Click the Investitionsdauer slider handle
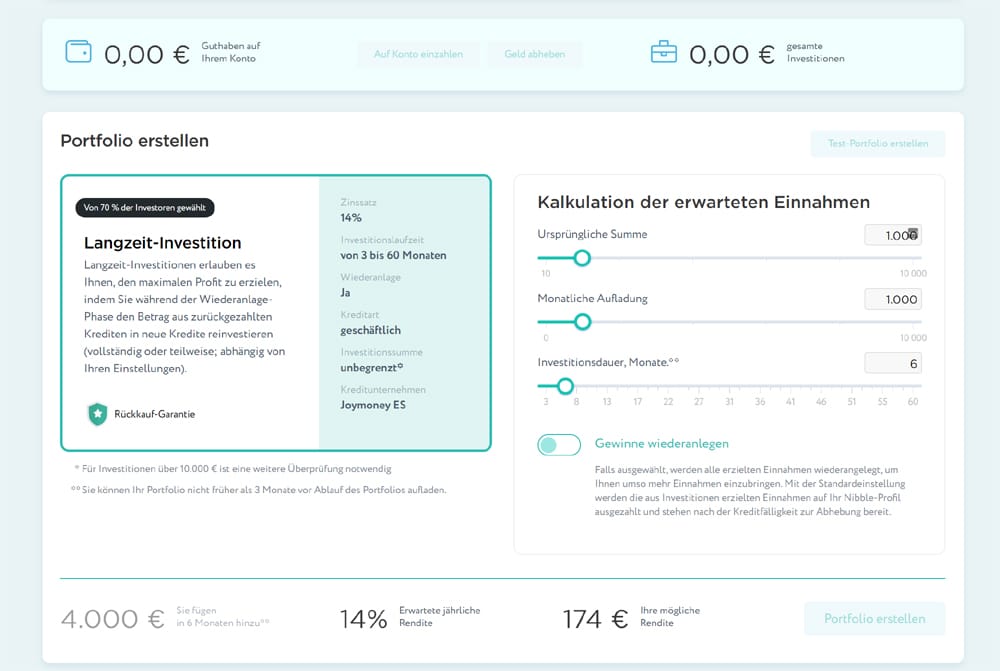 coord(565,386)
